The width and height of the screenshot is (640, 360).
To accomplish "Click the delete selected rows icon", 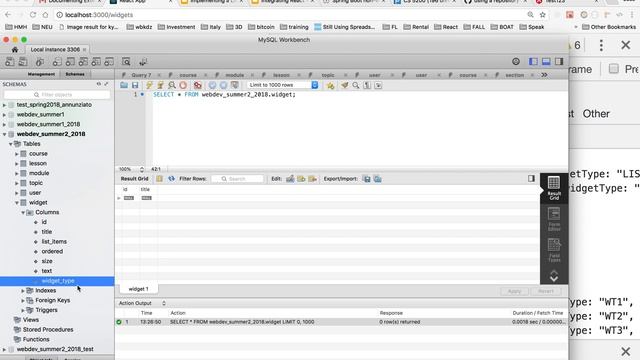I will click(x=312, y=179).
